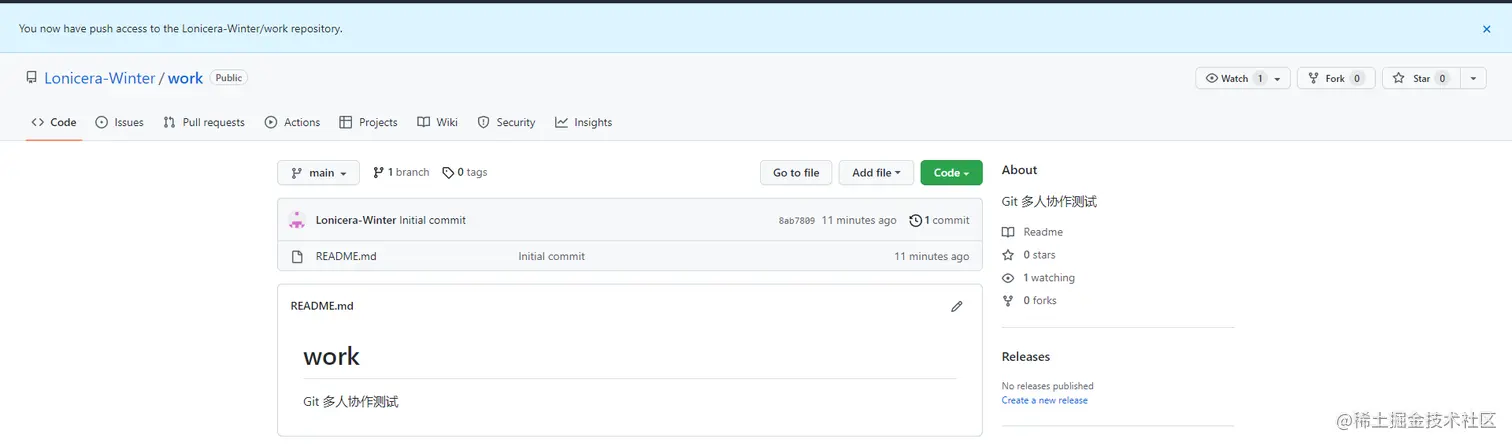View the 0 tags link

(x=465, y=172)
